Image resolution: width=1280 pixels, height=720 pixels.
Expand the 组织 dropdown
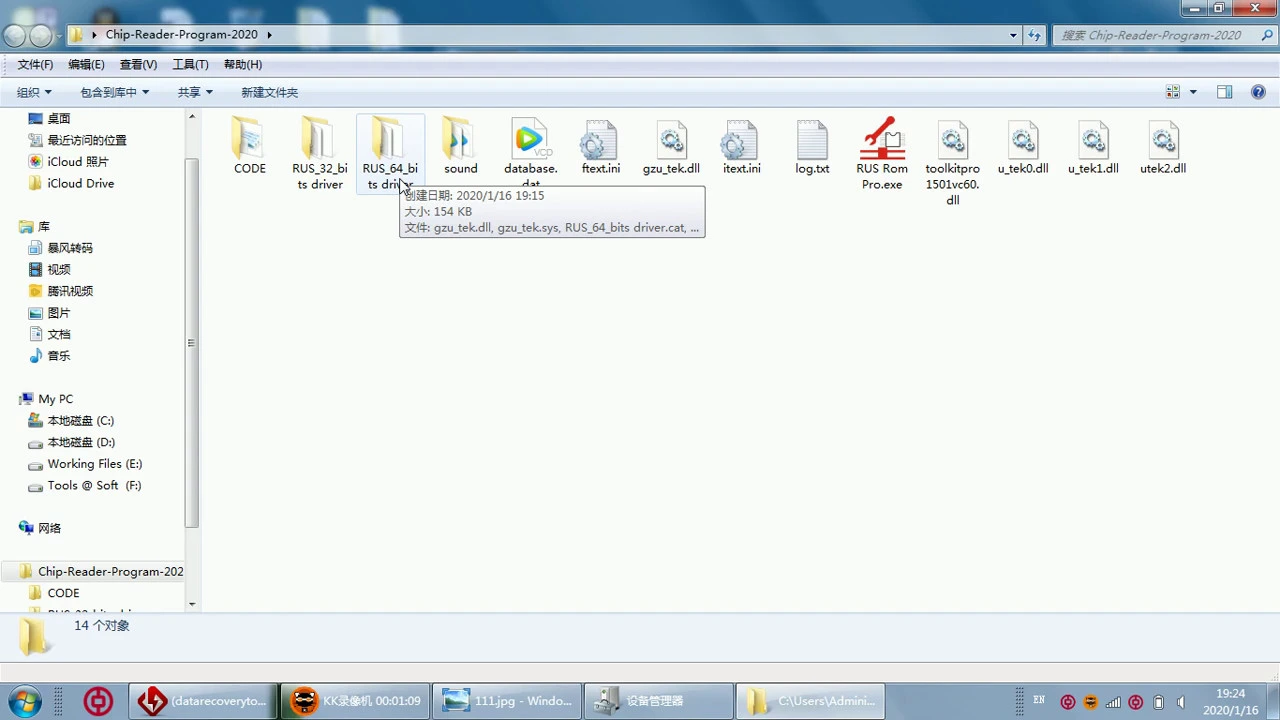click(x=34, y=92)
